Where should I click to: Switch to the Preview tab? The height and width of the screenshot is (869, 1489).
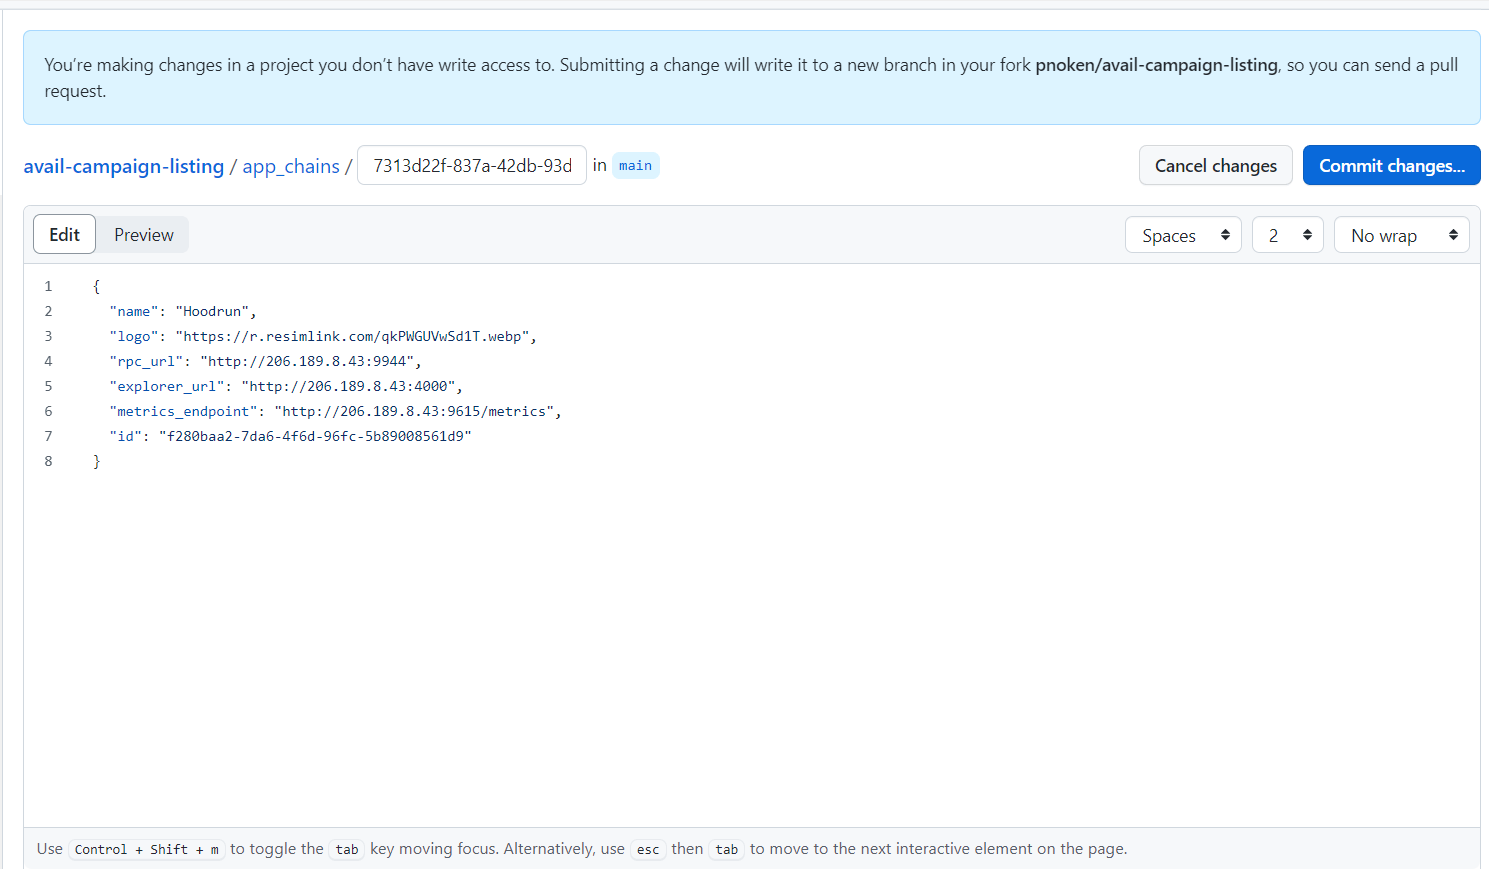[x=144, y=235]
